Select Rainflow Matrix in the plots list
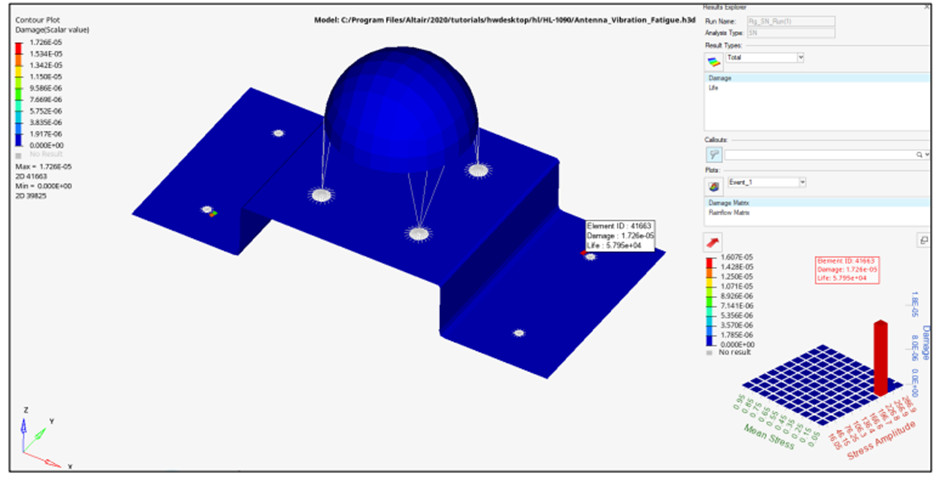The height and width of the screenshot is (486, 945). coord(728,211)
